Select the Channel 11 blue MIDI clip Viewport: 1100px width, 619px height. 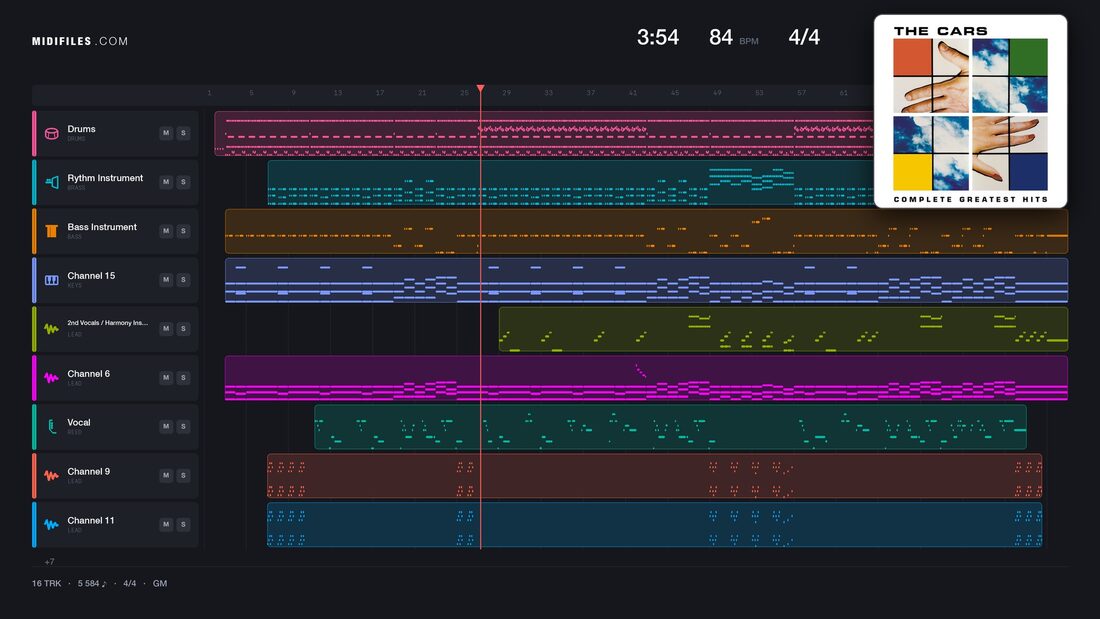655,524
